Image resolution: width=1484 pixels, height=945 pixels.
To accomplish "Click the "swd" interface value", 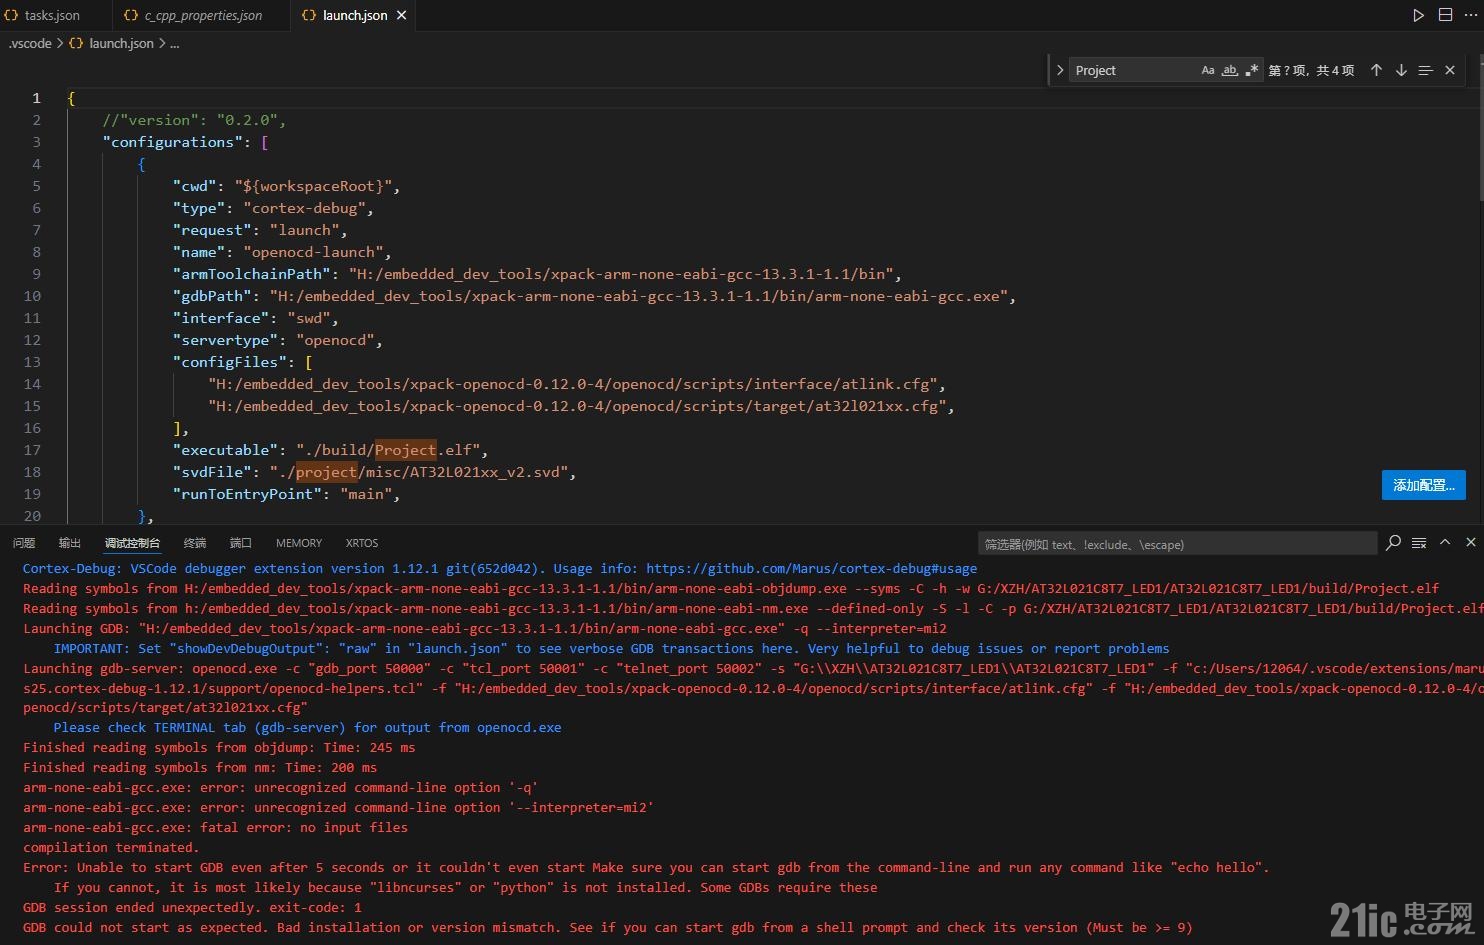I will pos(309,318).
